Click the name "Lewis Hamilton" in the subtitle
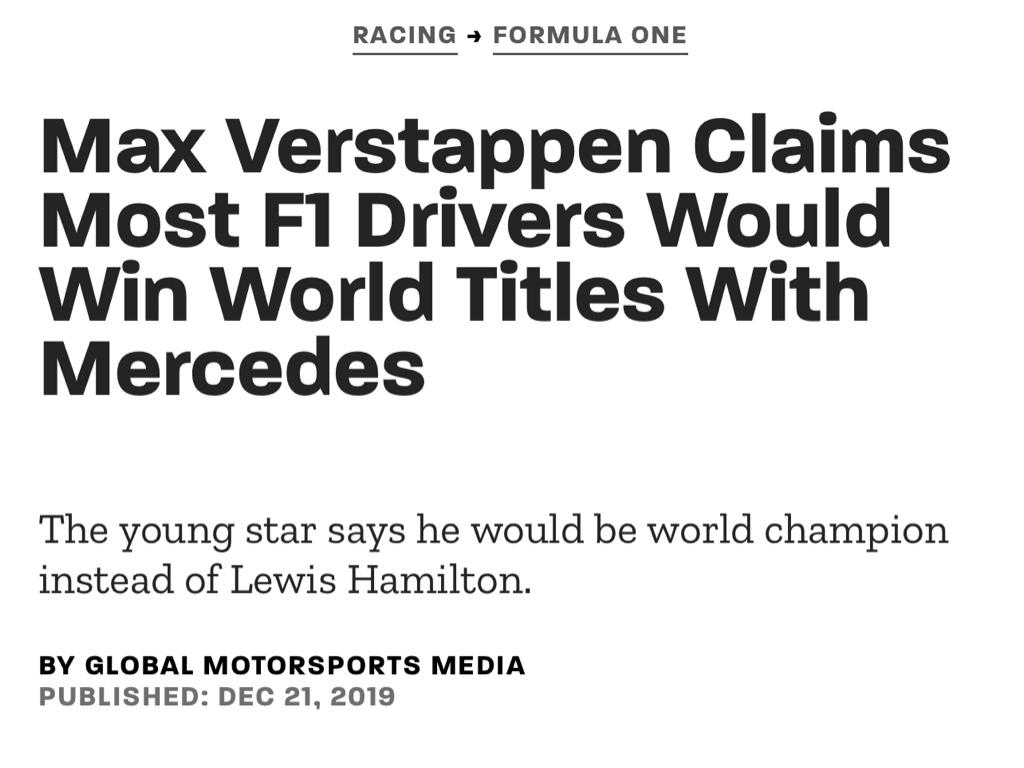 381,581
